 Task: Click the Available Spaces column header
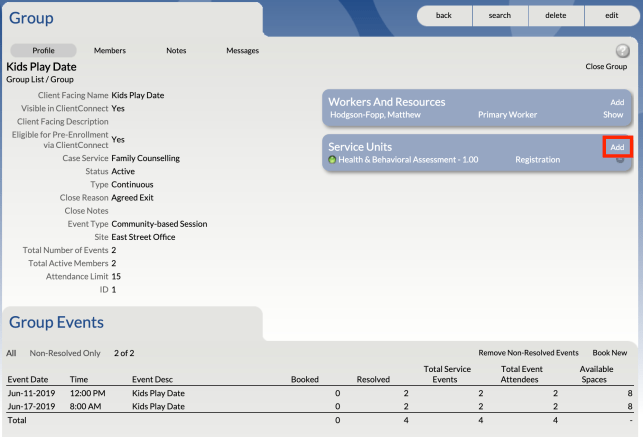pos(596,374)
